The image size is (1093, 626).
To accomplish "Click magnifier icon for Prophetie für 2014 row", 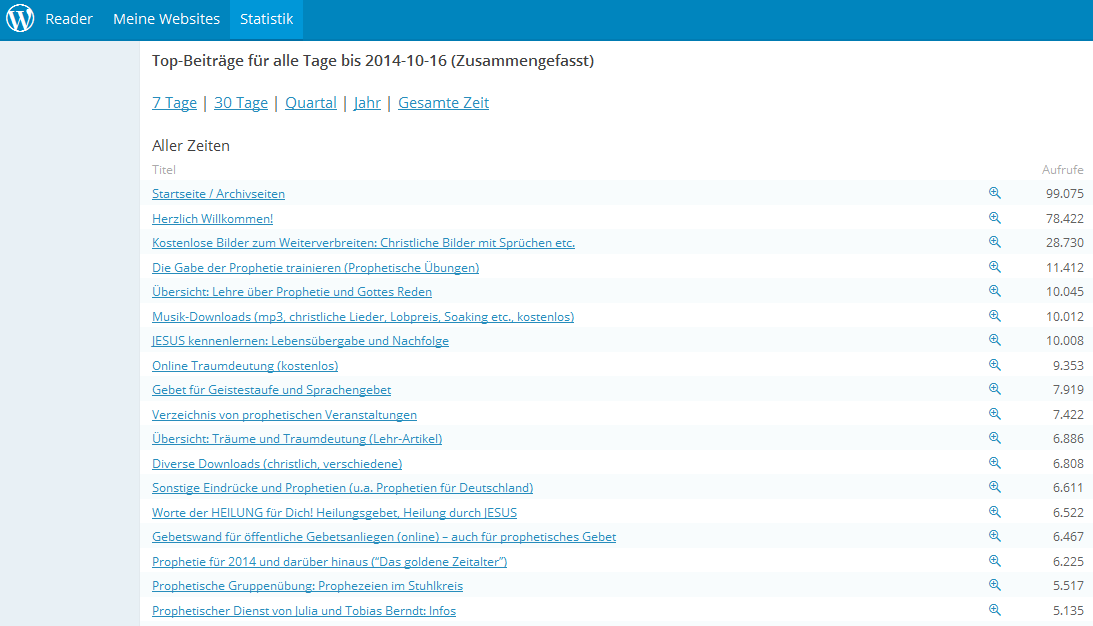I will pyautogui.click(x=995, y=561).
